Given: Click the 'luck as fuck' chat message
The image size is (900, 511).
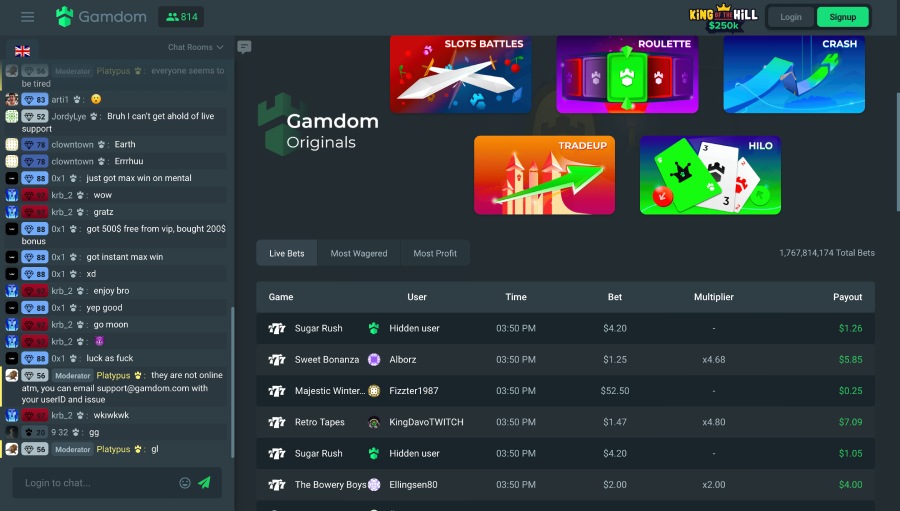Looking at the screenshot, I should coord(110,358).
